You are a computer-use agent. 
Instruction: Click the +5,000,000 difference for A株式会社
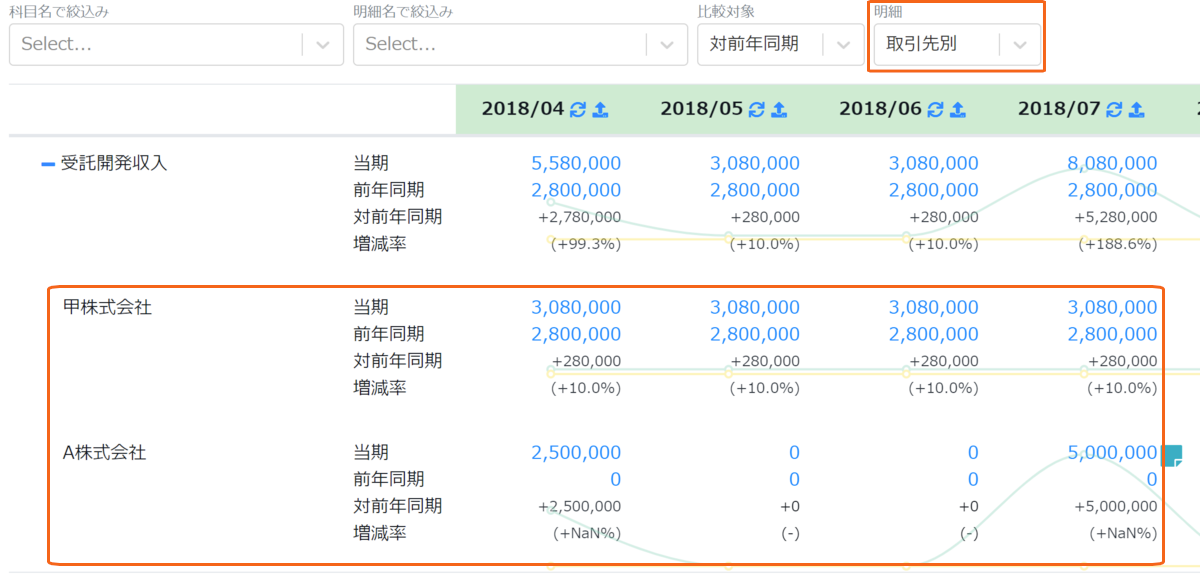click(1116, 507)
